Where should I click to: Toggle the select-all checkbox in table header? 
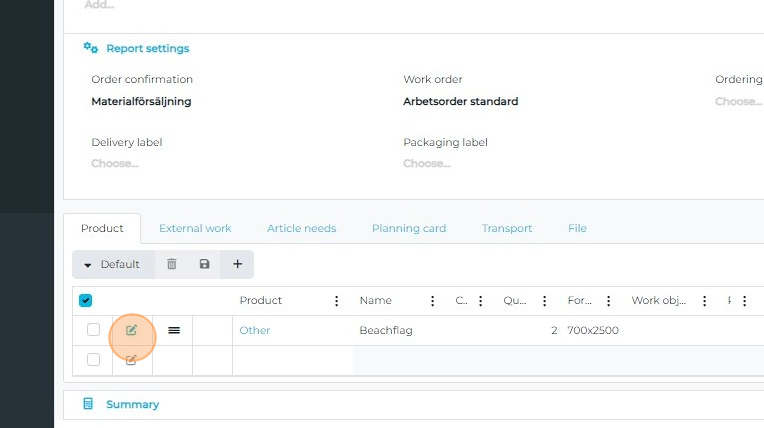coord(86,300)
